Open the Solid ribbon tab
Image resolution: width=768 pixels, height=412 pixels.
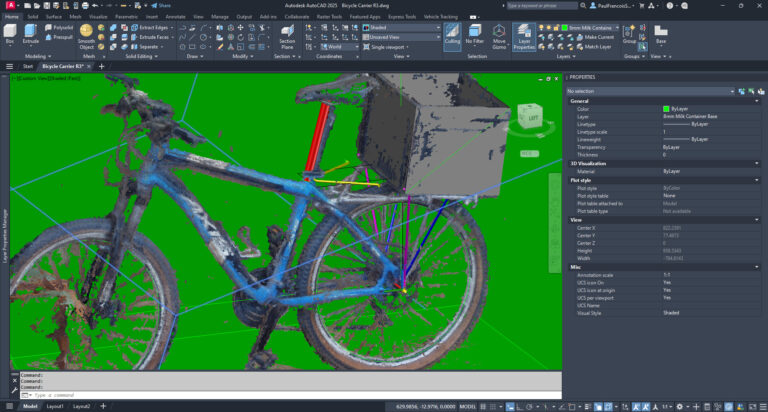32,17
